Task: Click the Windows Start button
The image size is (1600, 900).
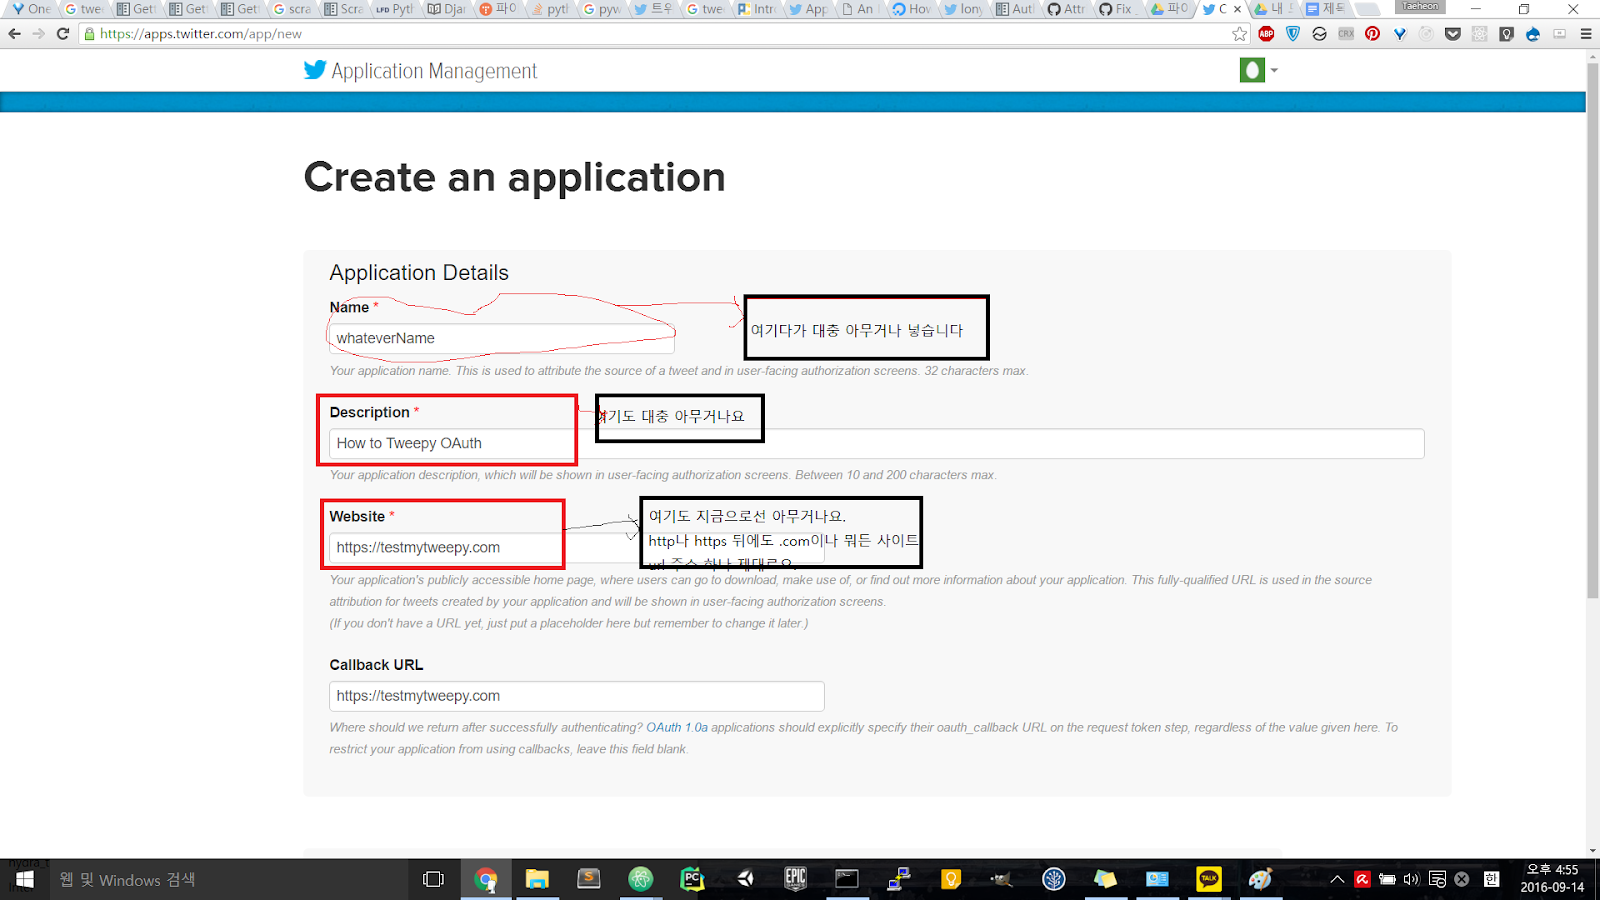Action: (25, 879)
